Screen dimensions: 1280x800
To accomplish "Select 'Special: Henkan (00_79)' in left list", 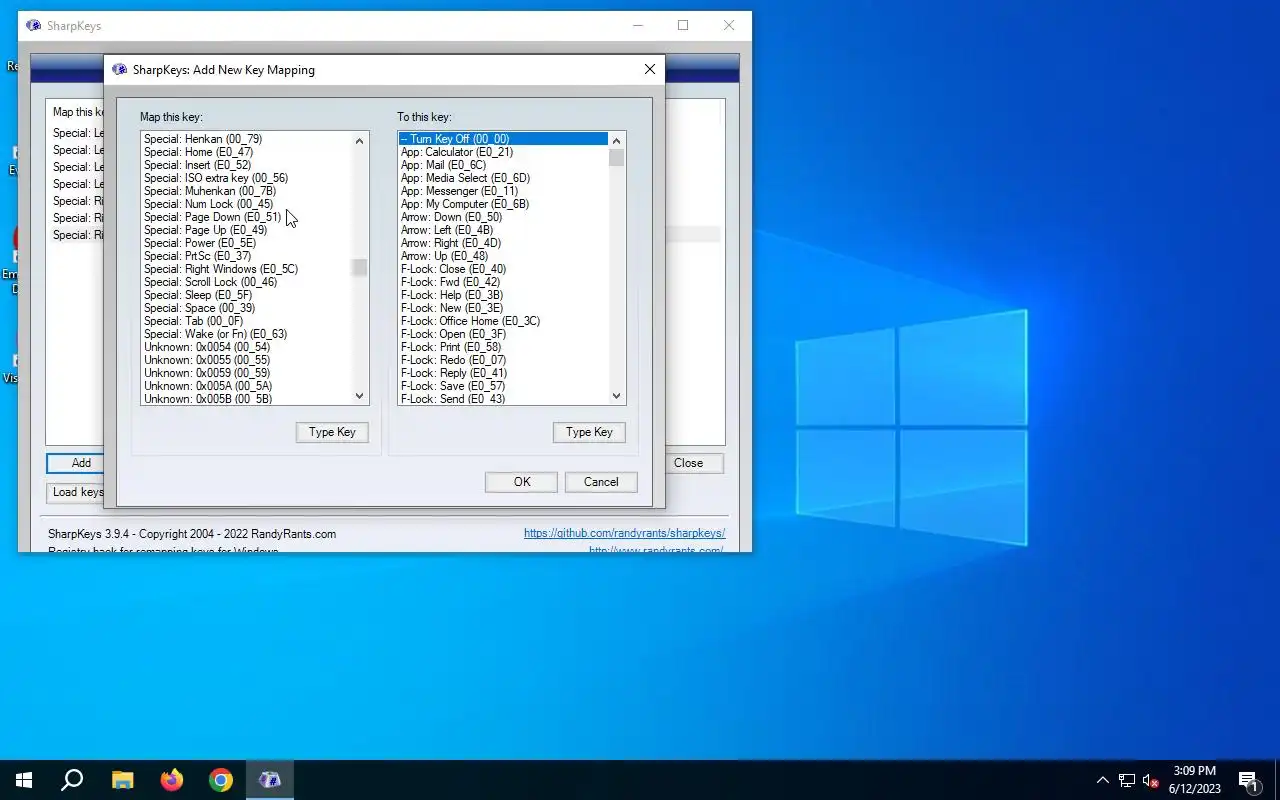I will point(246,139).
